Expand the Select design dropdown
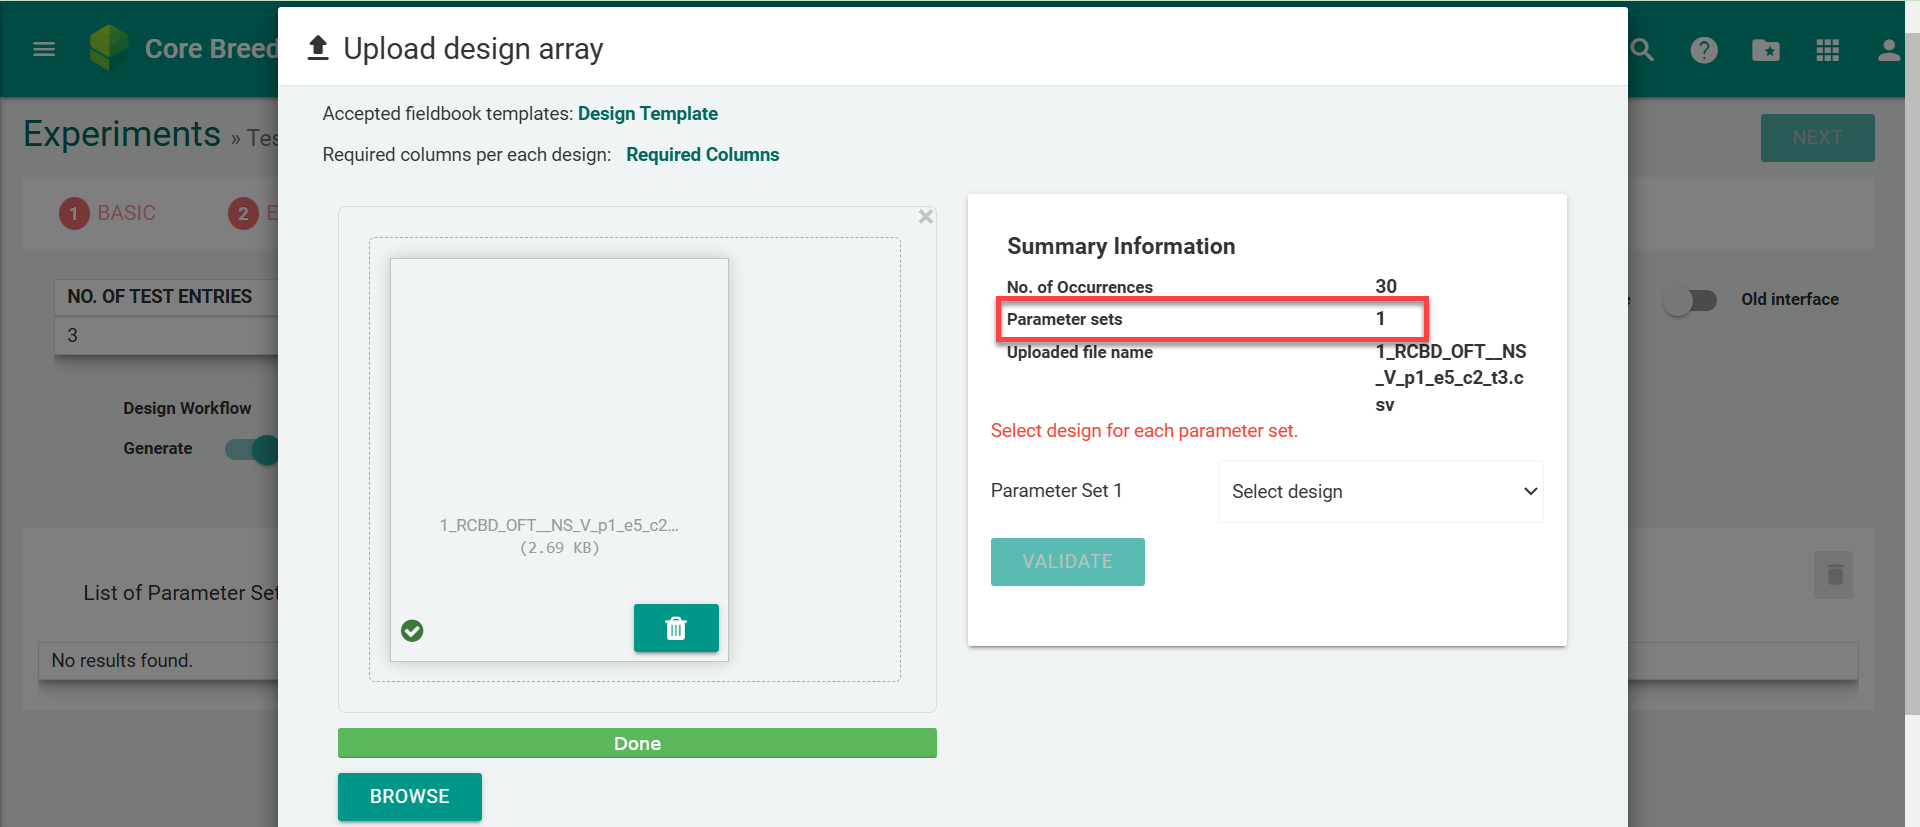Image resolution: width=1920 pixels, height=827 pixels. 1380,491
